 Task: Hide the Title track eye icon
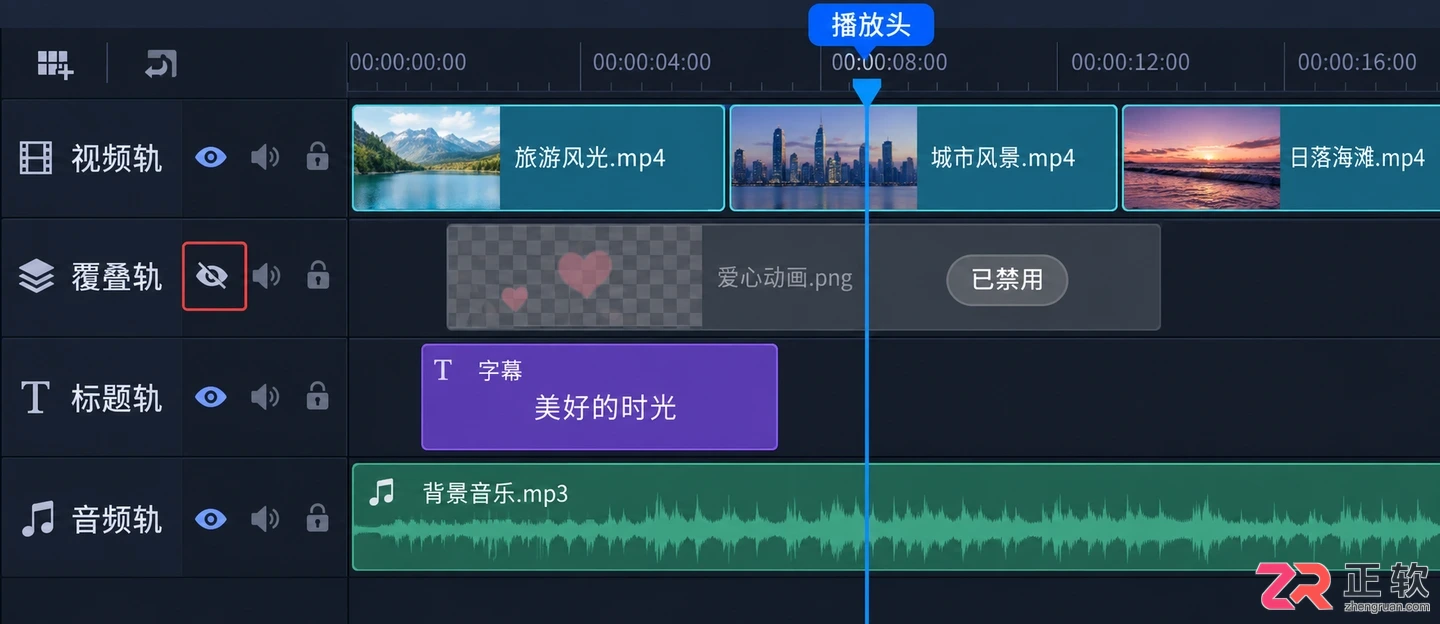point(211,397)
